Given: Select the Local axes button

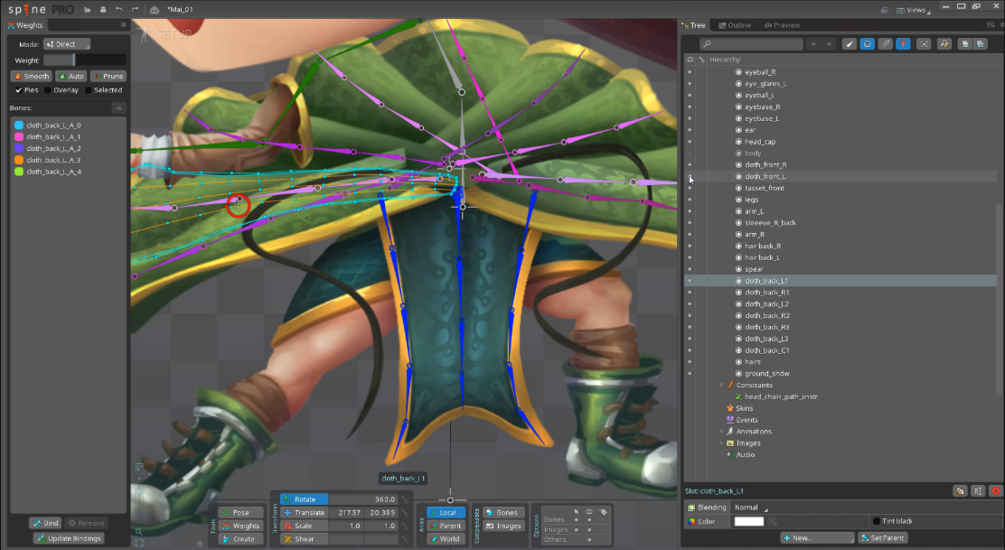Looking at the screenshot, I should pyautogui.click(x=446, y=512).
